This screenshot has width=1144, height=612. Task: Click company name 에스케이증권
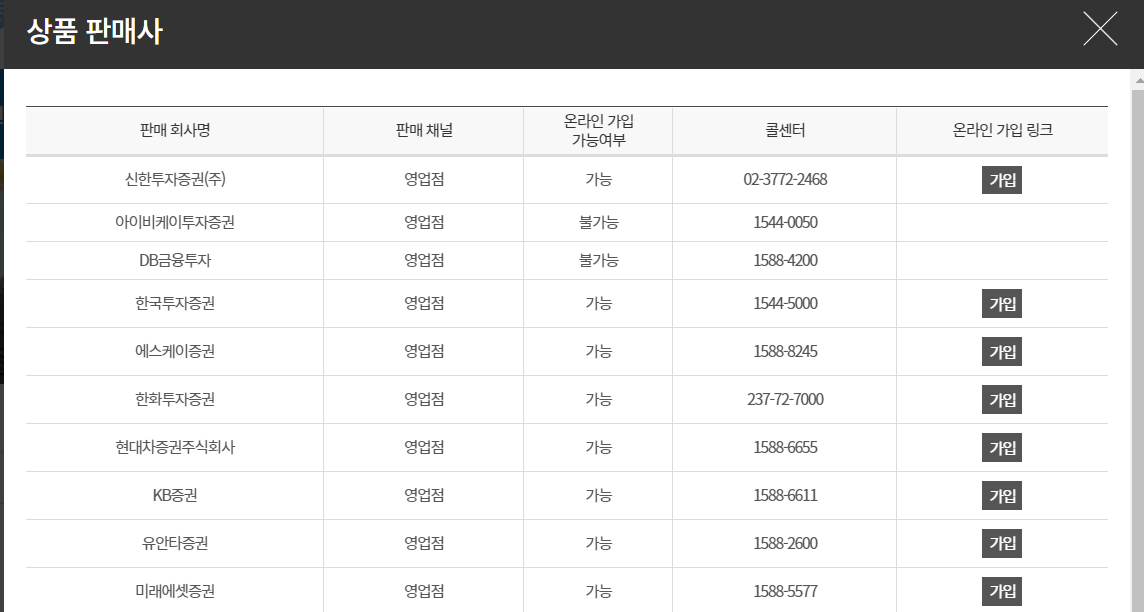coord(175,352)
